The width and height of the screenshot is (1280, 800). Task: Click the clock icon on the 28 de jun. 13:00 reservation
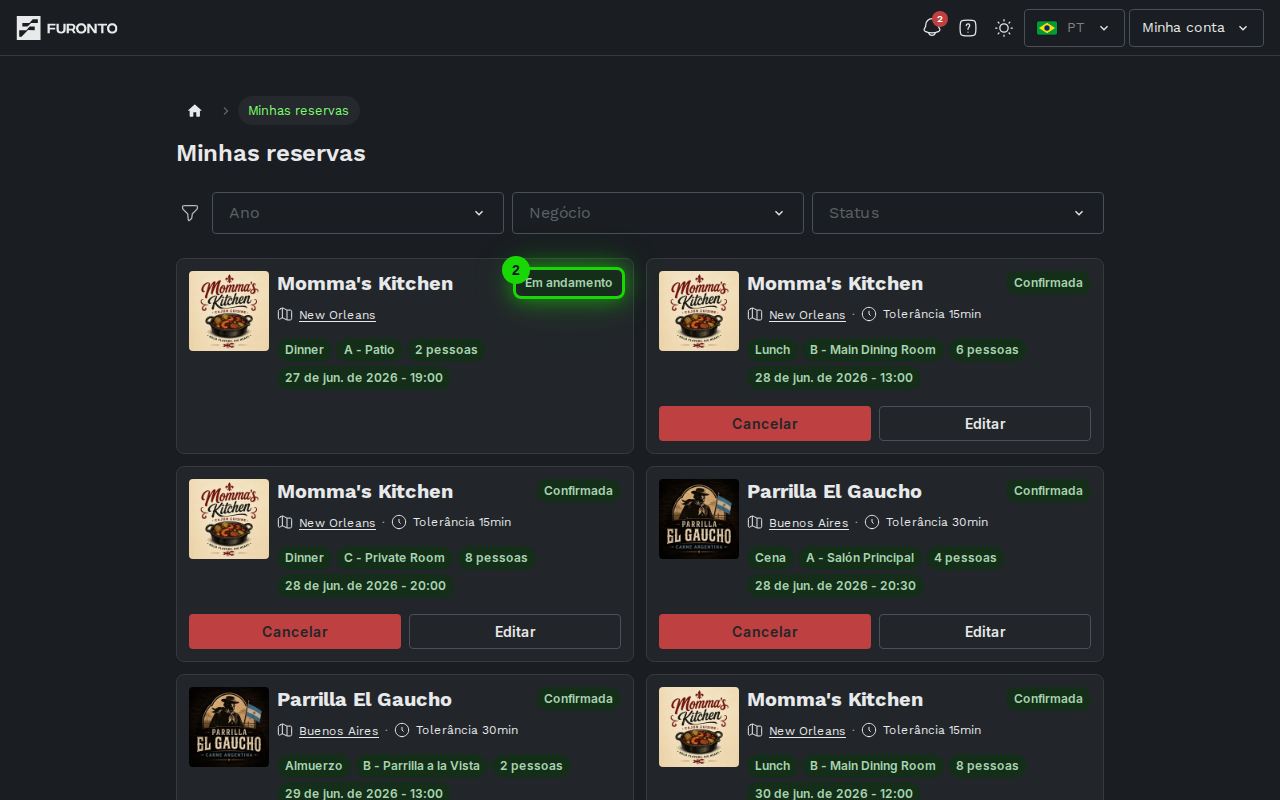click(x=869, y=314)
